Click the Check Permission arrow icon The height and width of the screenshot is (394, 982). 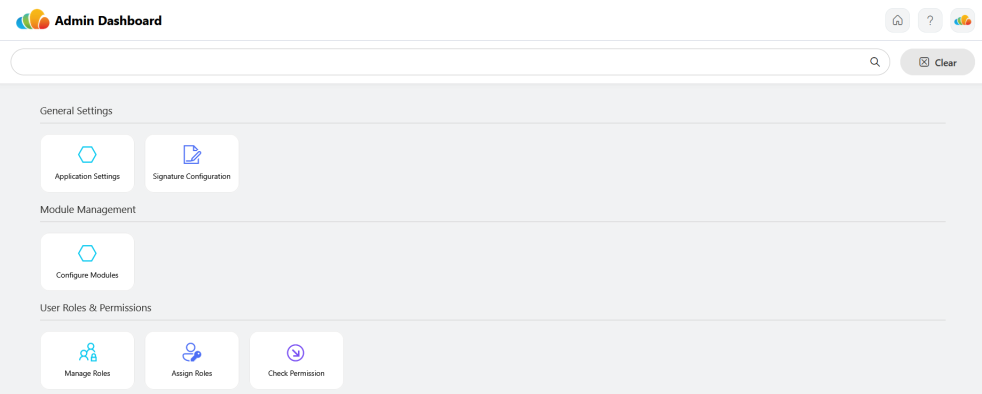295,353
